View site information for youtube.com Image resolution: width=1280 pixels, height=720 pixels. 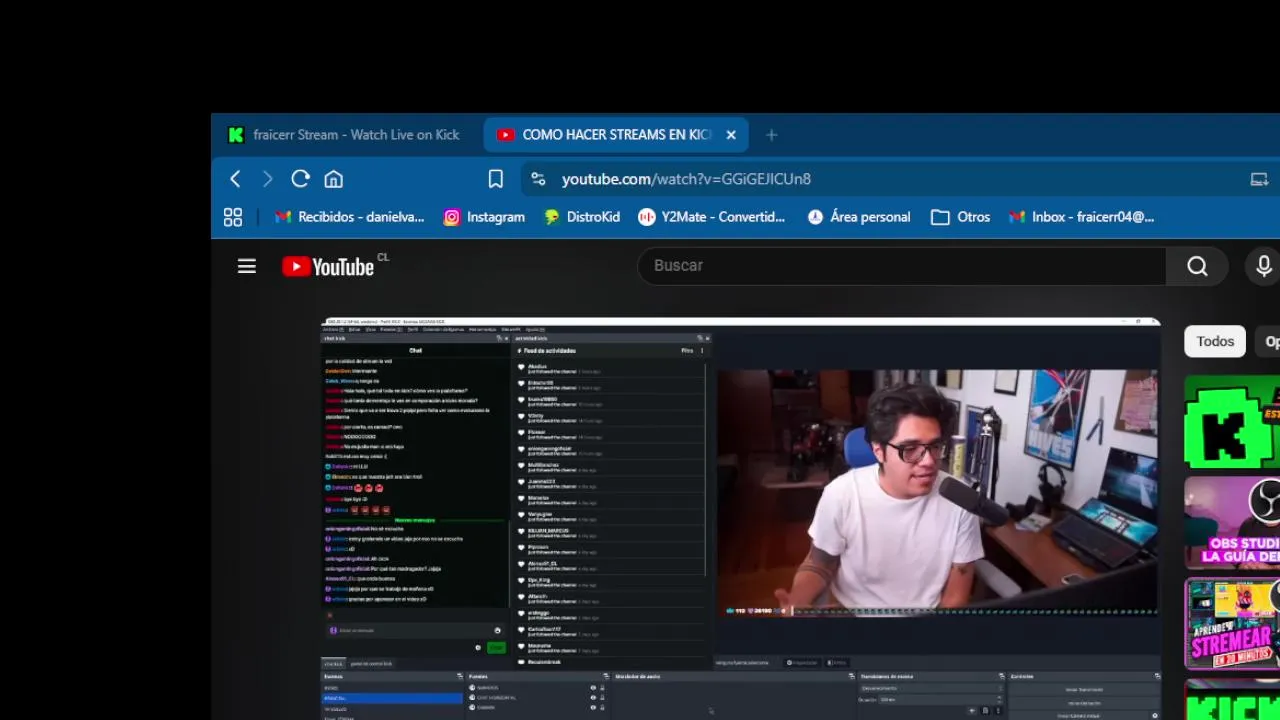coord(538,179)
